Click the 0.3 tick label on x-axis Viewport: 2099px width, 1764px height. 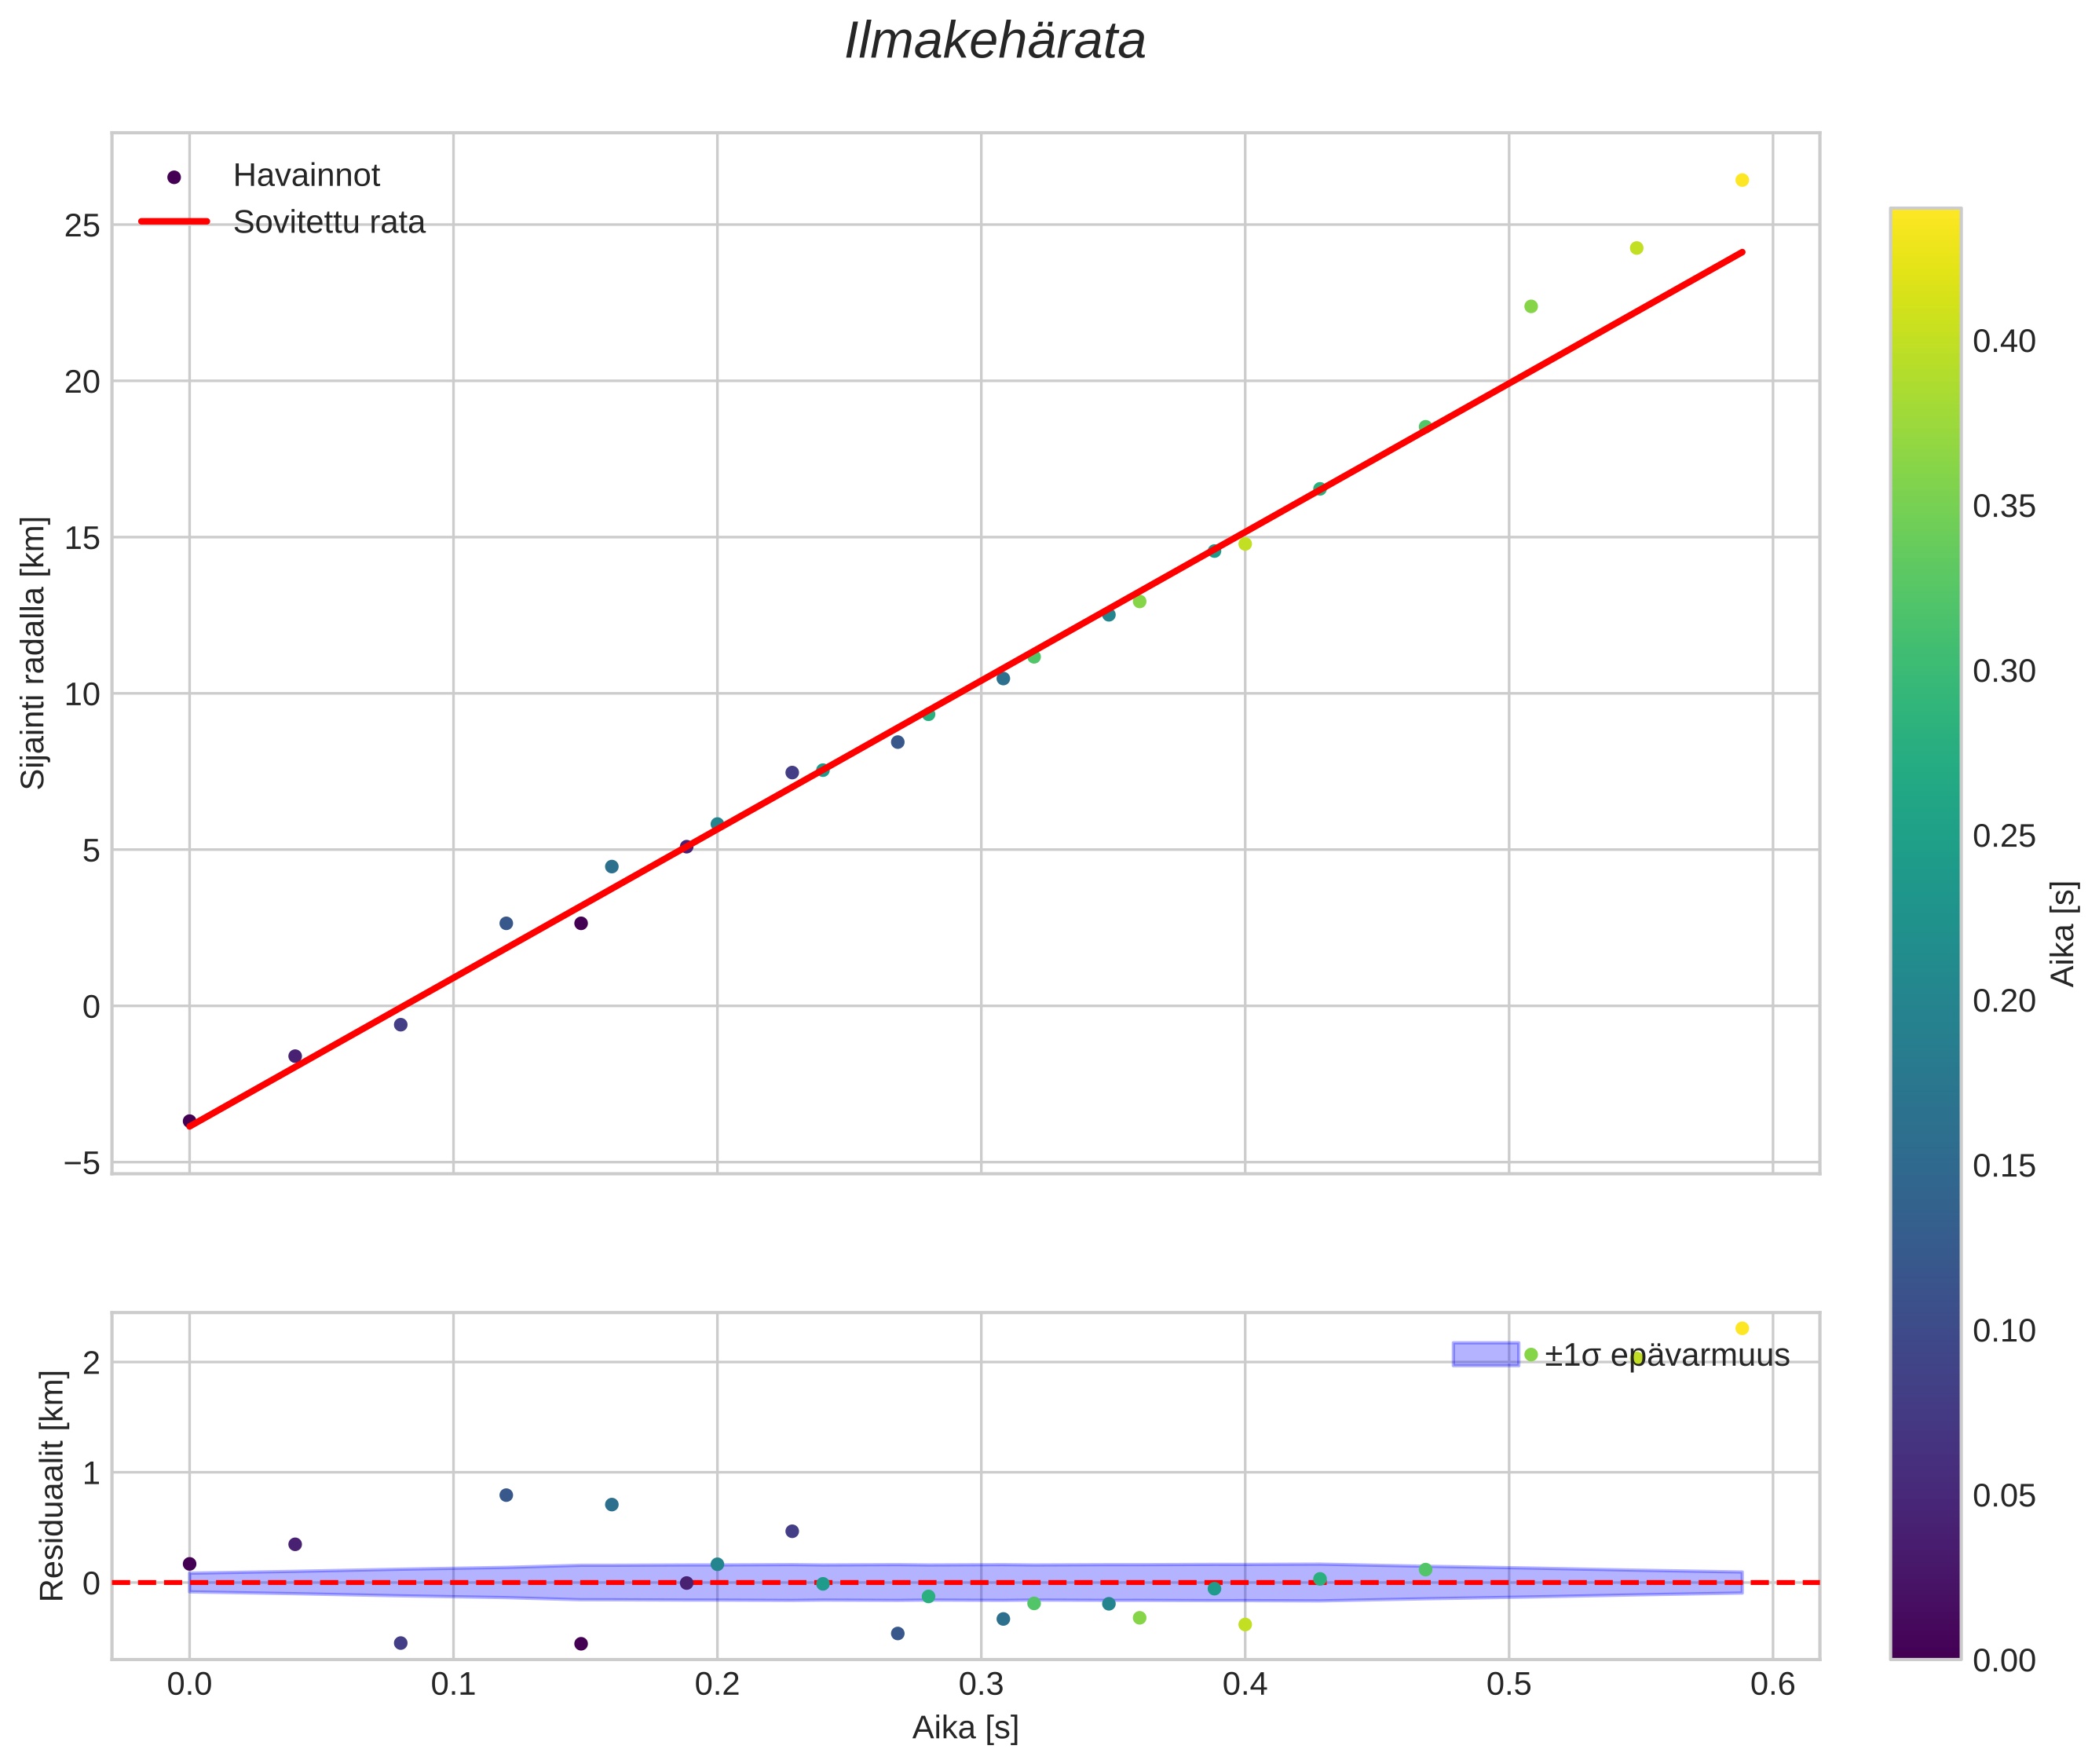[981, 1685]
